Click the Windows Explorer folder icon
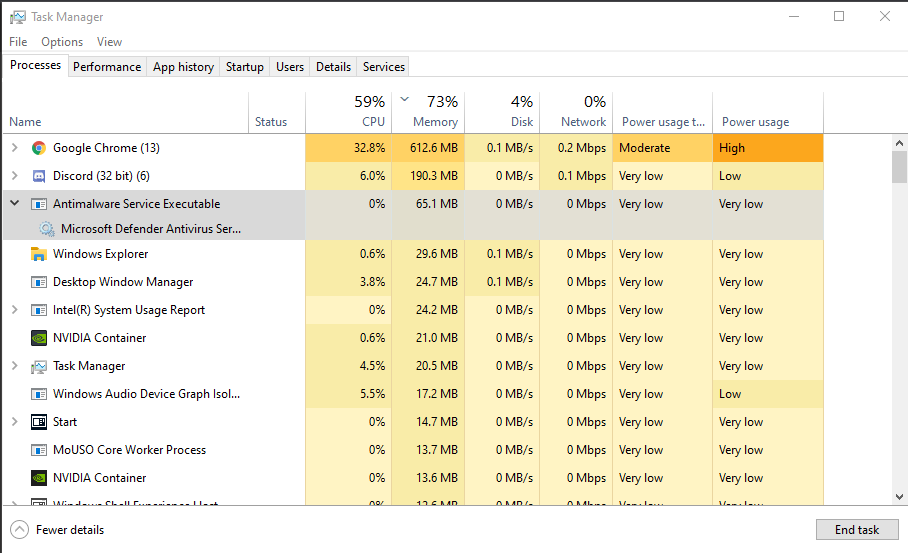The height and width of the screenshot is (553, 908). point(39,254)
